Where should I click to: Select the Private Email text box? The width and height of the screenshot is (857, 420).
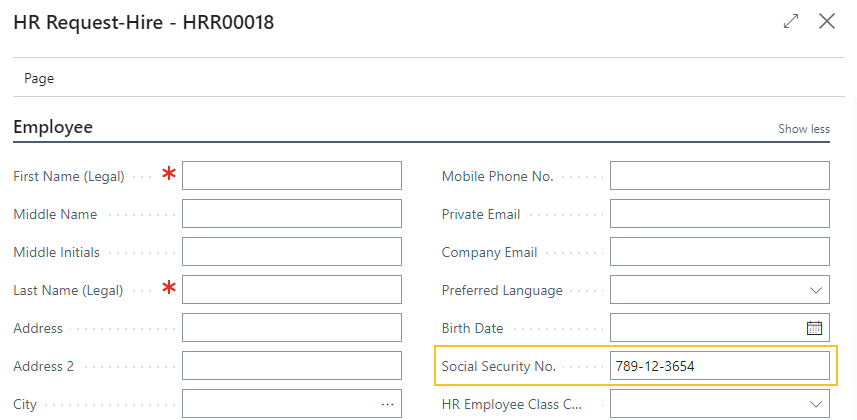point(719,214)
